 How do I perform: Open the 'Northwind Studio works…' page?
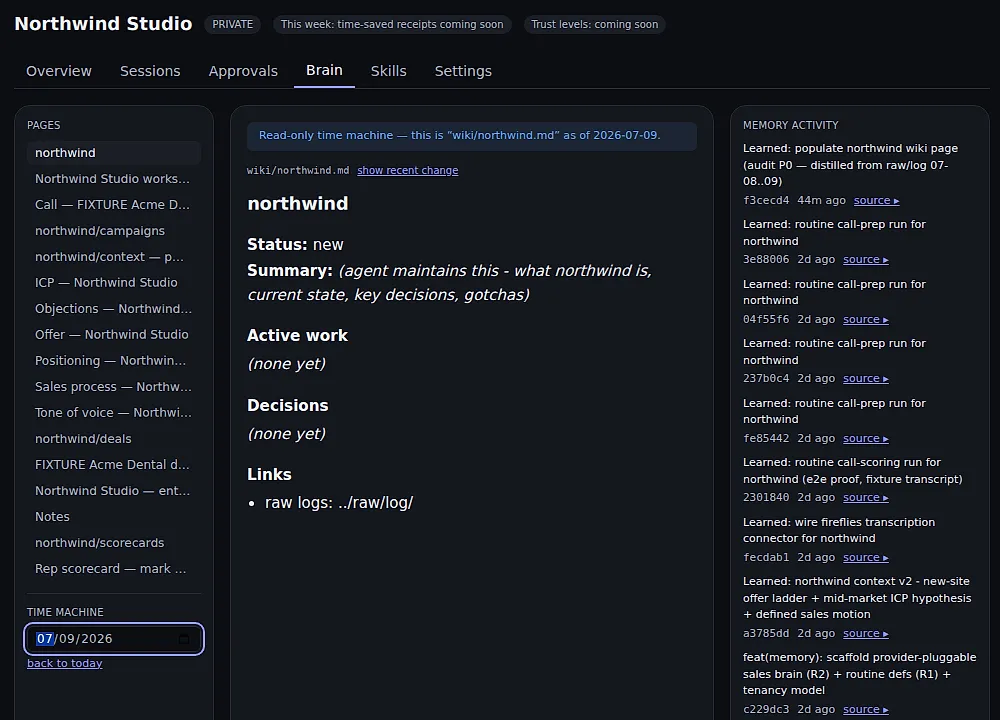114,179
